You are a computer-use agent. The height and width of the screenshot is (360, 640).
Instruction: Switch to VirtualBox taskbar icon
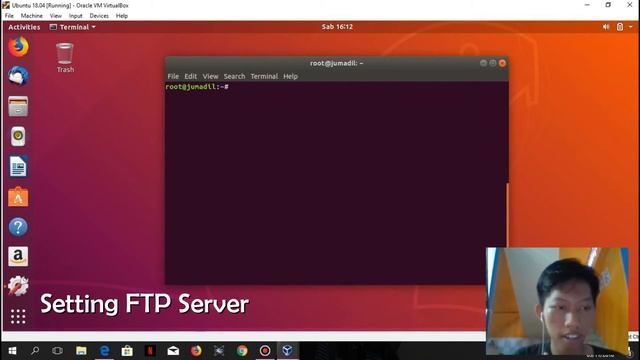[x=287, y=351]
